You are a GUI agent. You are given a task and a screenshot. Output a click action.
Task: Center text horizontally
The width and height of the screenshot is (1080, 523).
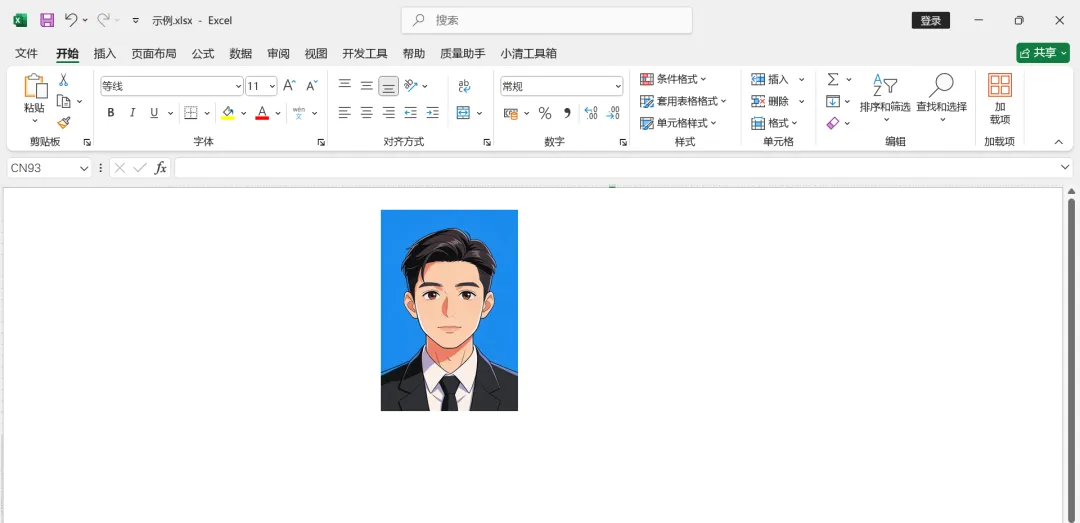point(367,113)
